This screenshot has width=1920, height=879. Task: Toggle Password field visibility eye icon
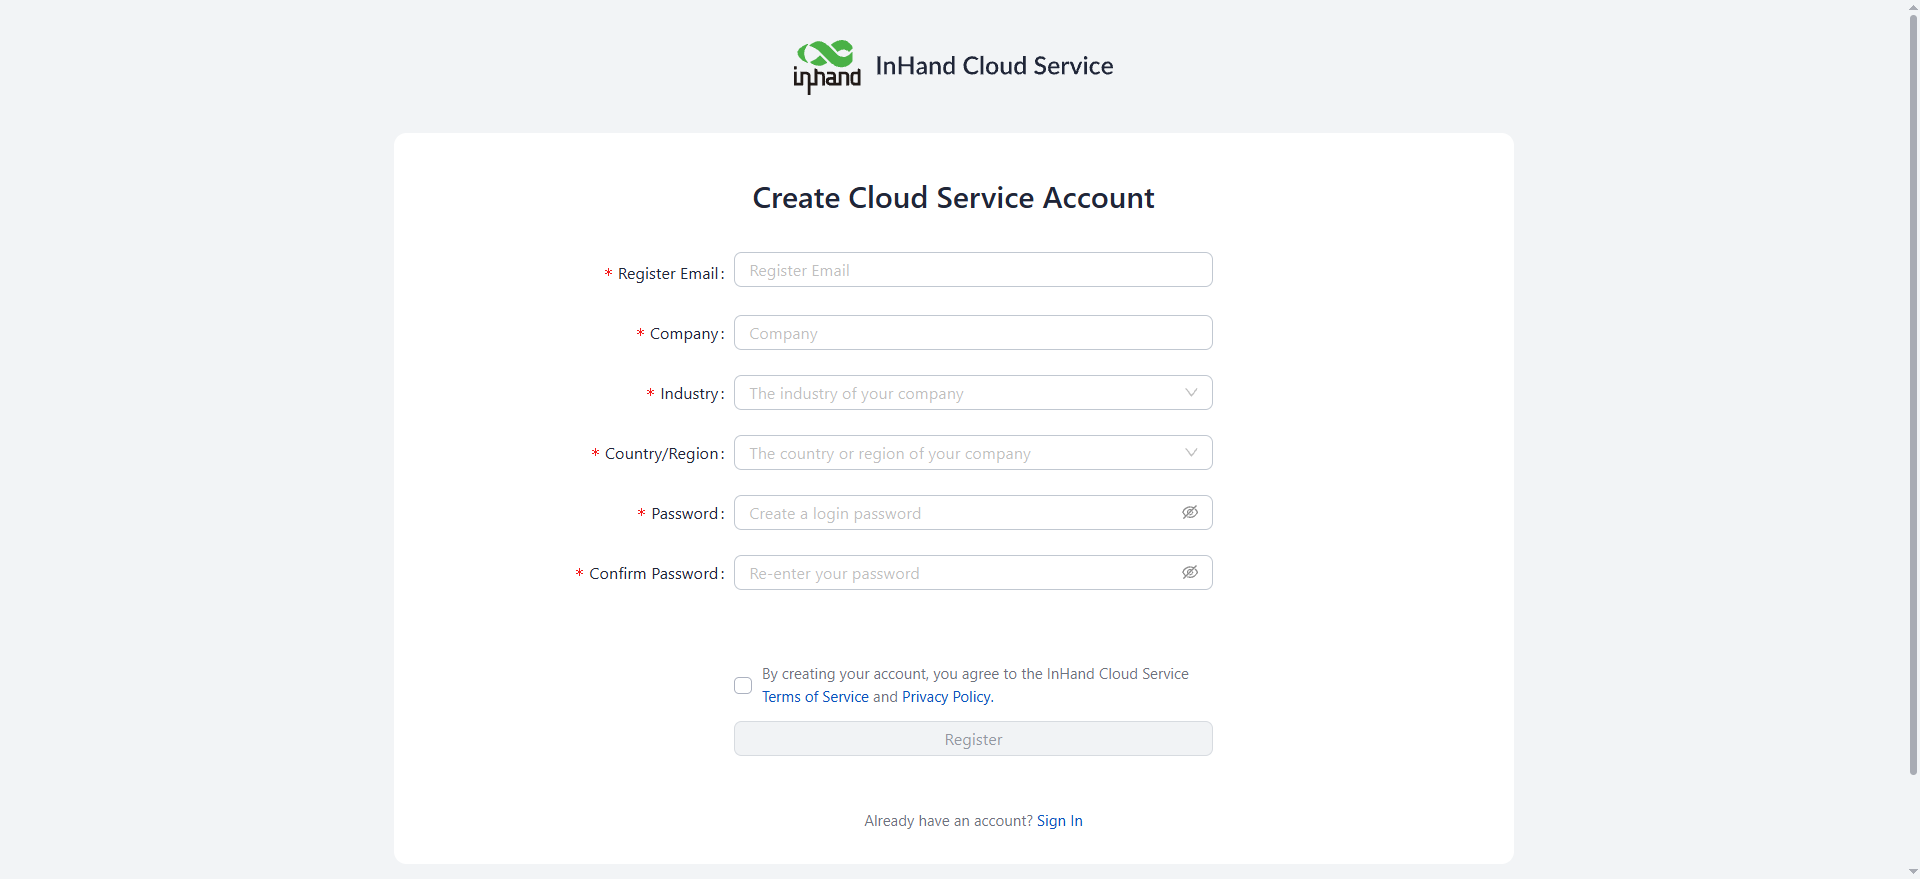pos(1190,513)
